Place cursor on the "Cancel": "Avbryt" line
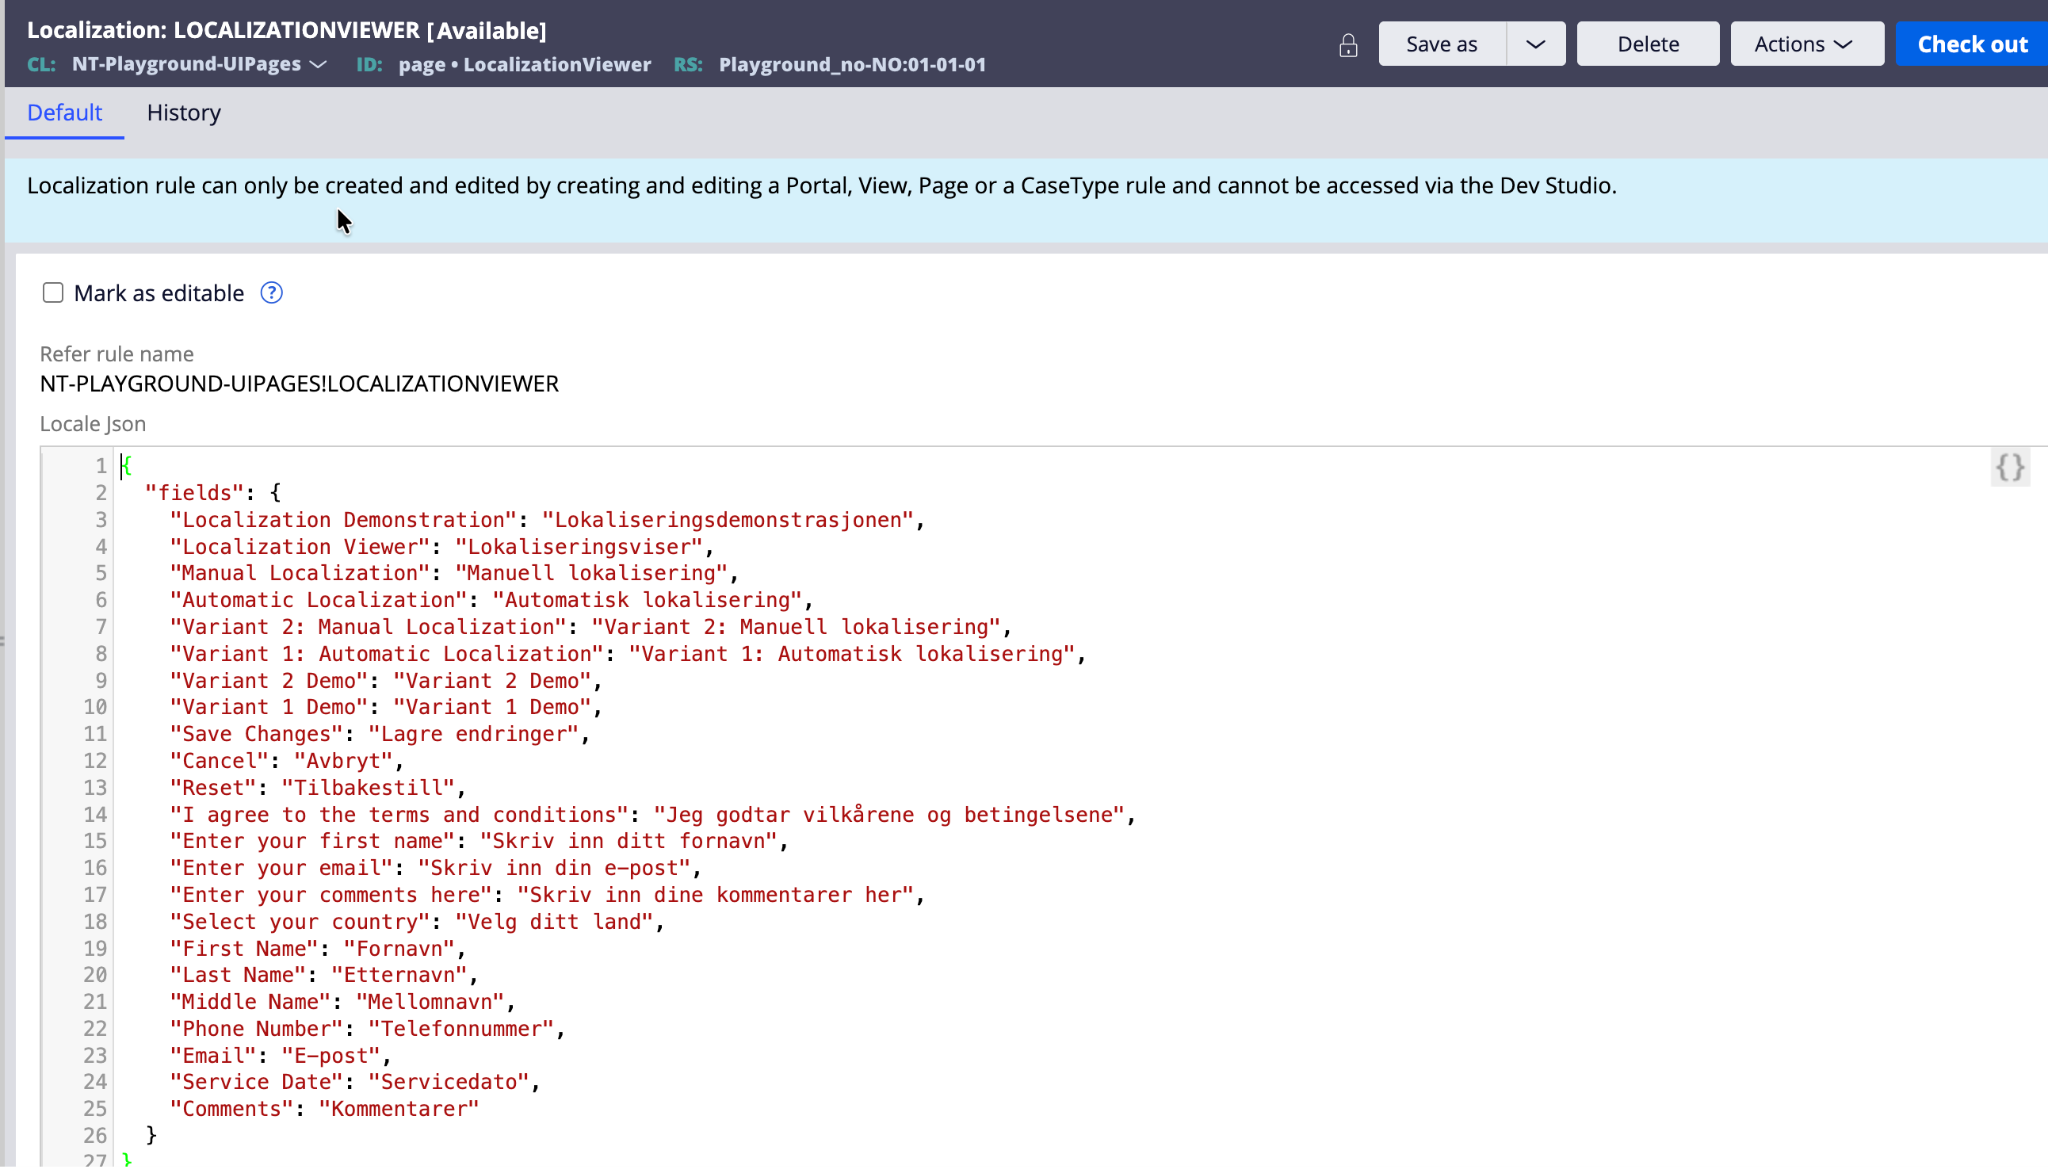Image resolution: width=2048 pixels, height=1167 pixels. point(286,761)
